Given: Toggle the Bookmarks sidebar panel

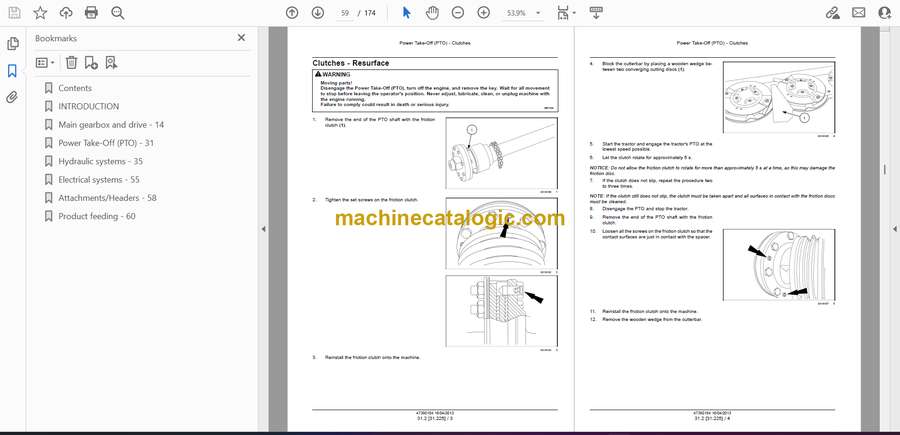Looking at the screenshot, I should pos(12,71).
